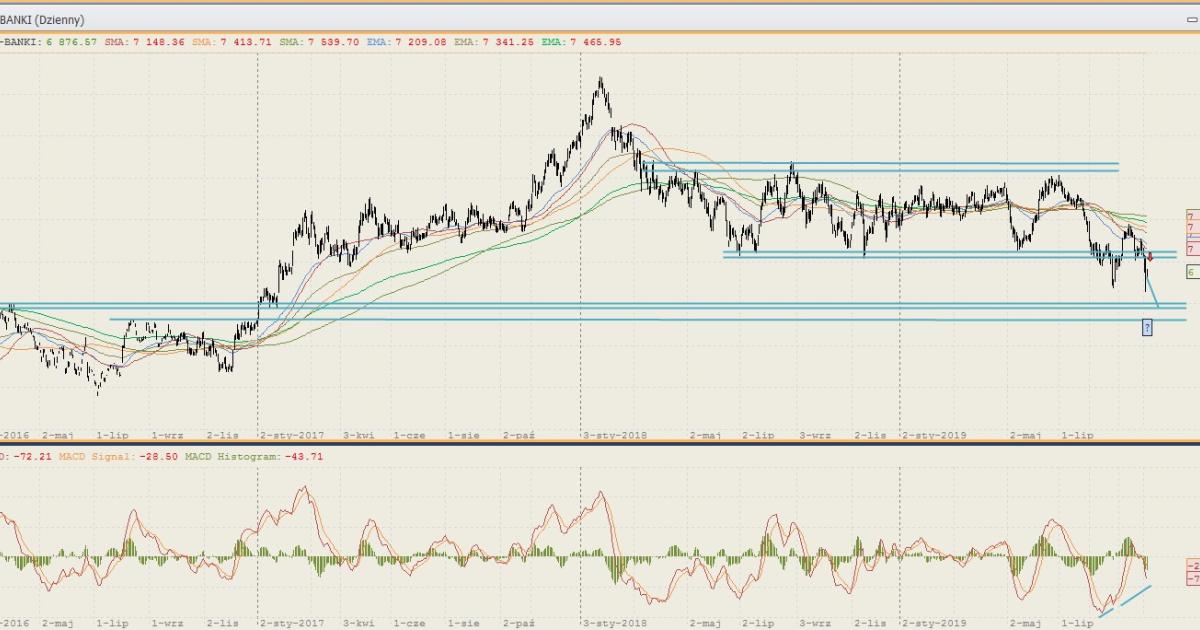Click the 2-sty-2019 date axis label
This screenshot has width=1200, height=630.
pos(935,436)
